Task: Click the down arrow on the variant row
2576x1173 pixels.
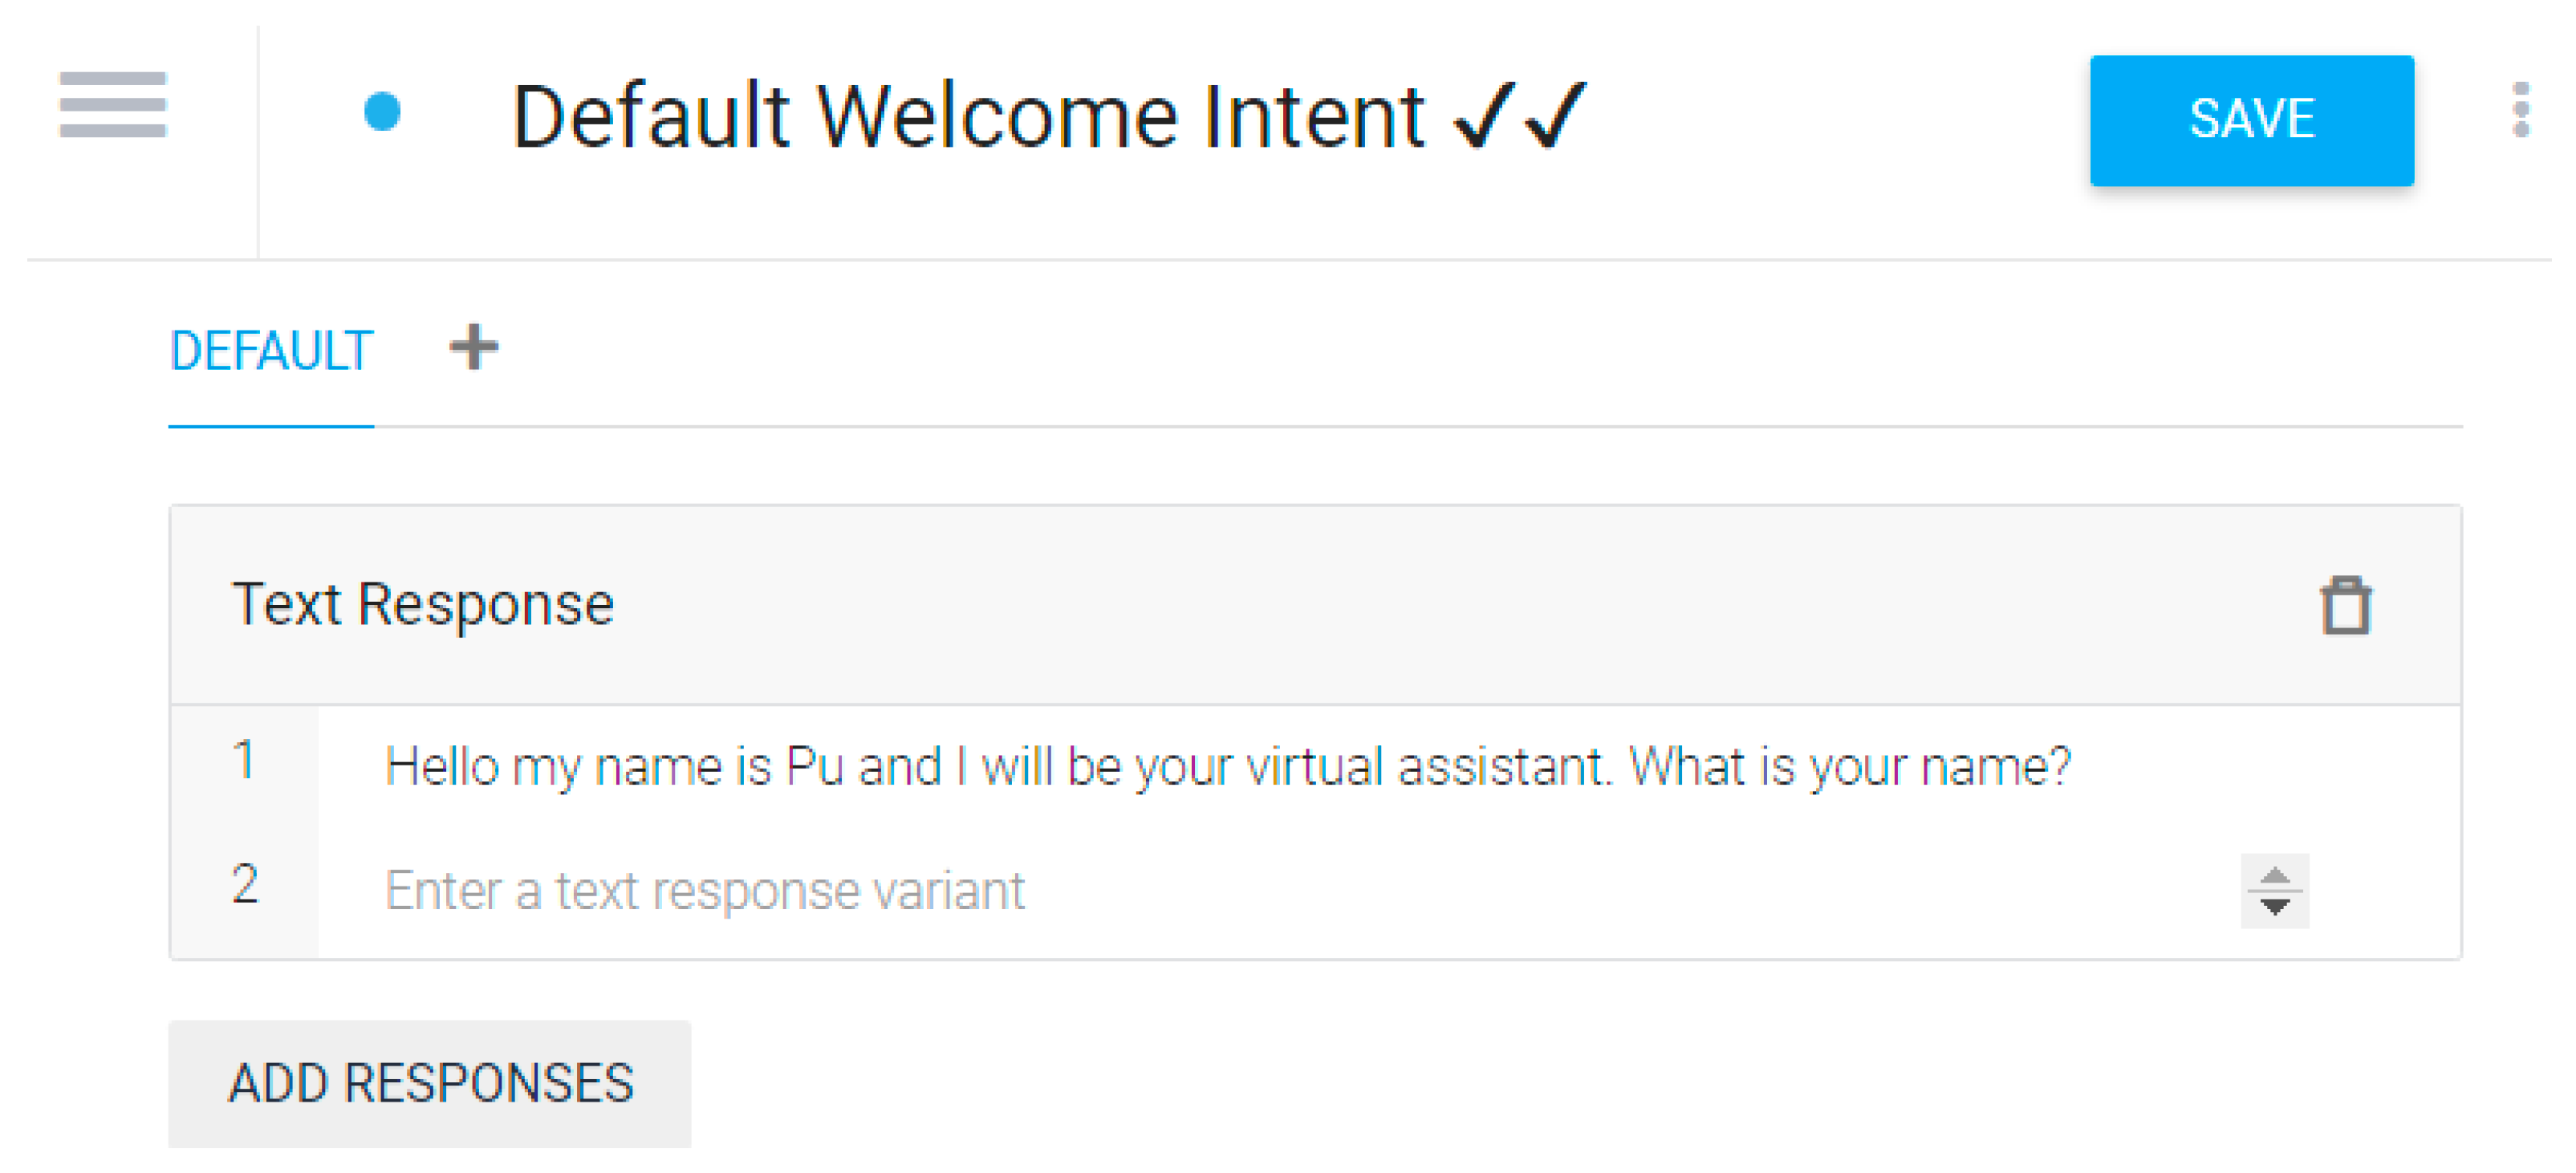Action: click(x=2275, y=907)
